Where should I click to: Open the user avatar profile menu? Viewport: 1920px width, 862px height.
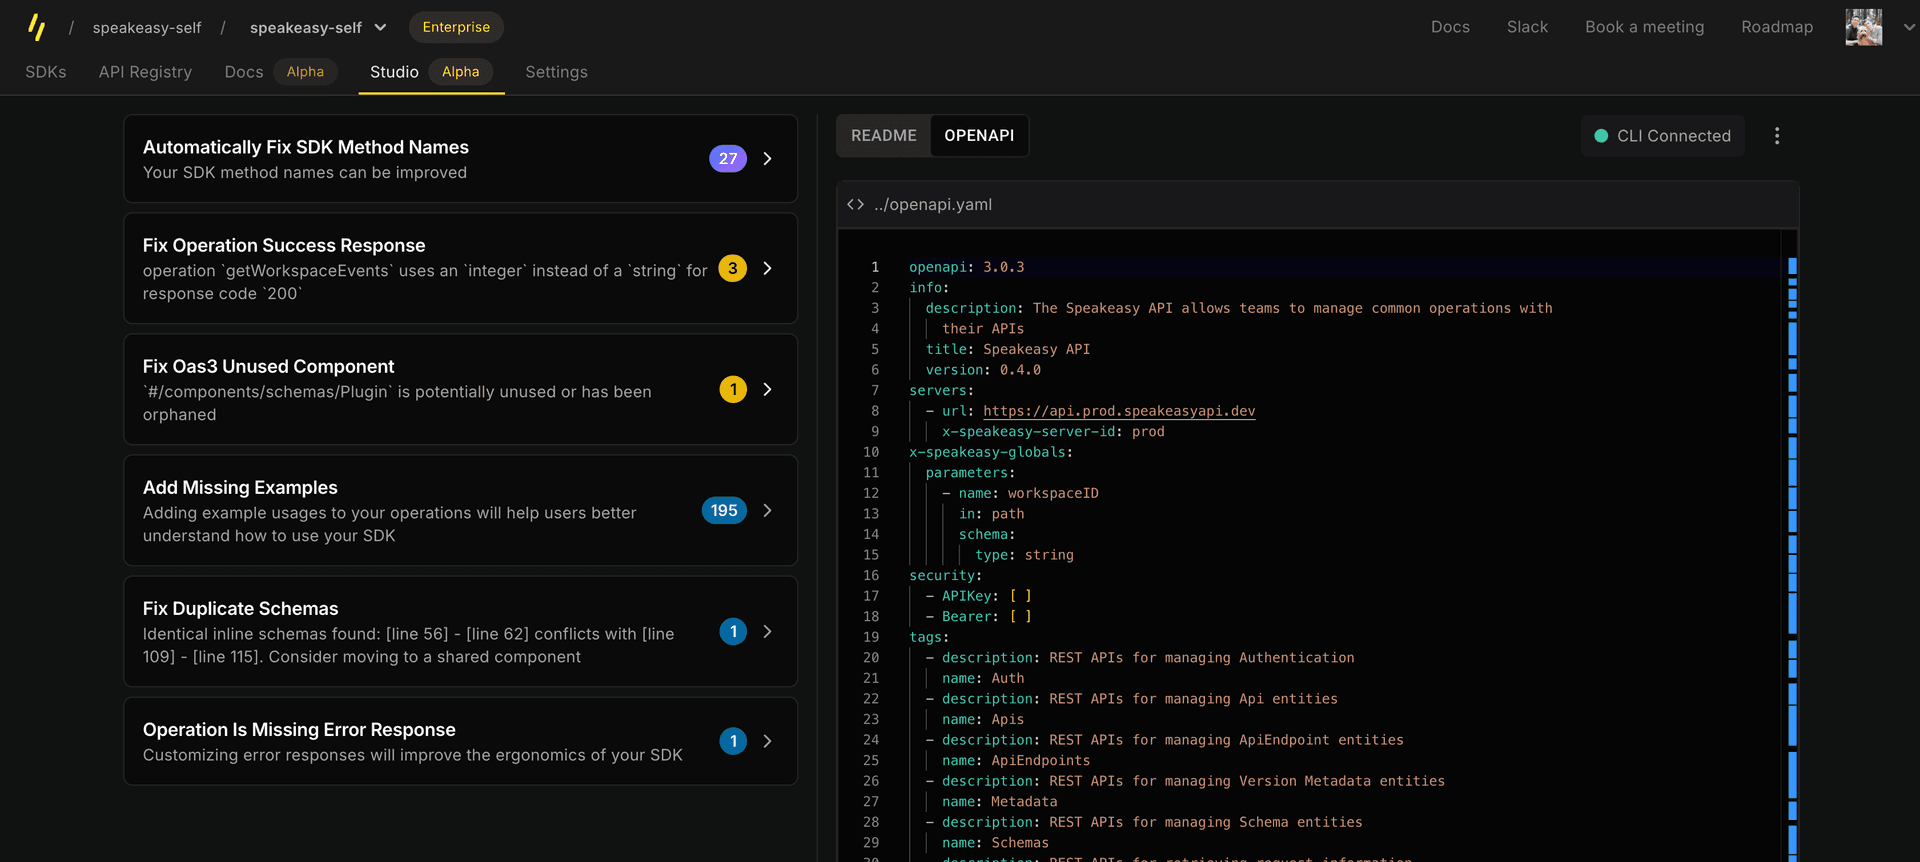pyautogui.click(x=1864, y=27)
